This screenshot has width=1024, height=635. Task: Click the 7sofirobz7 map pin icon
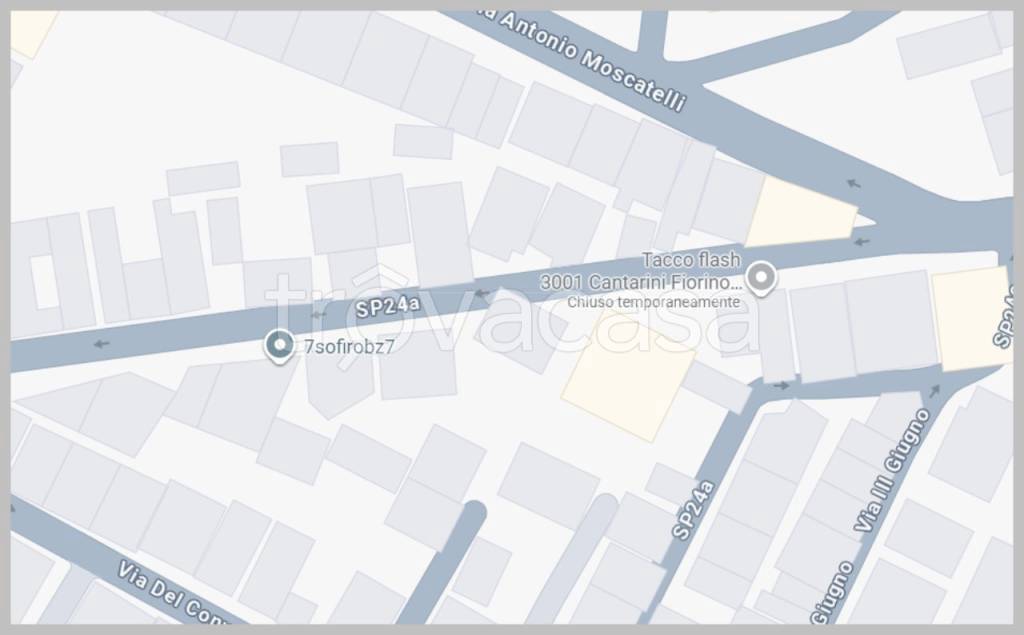click(280, 346)
